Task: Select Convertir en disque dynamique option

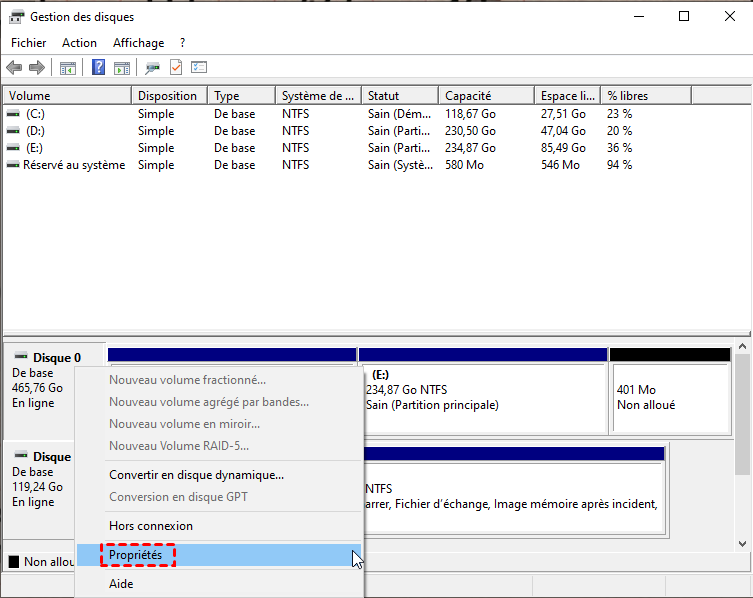Action: [x=196, y=475]
